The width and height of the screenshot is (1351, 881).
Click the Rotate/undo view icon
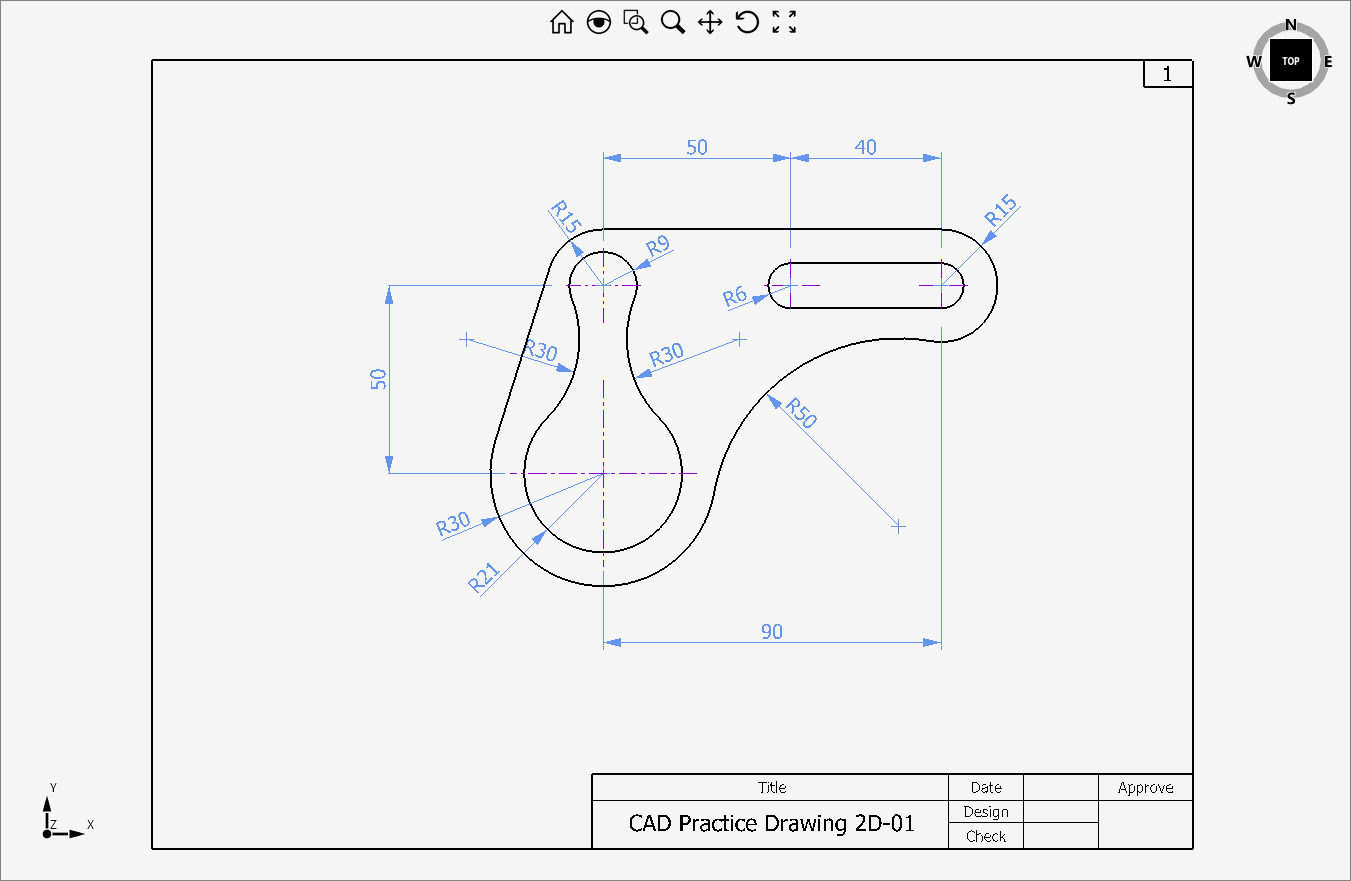point(747,22)
